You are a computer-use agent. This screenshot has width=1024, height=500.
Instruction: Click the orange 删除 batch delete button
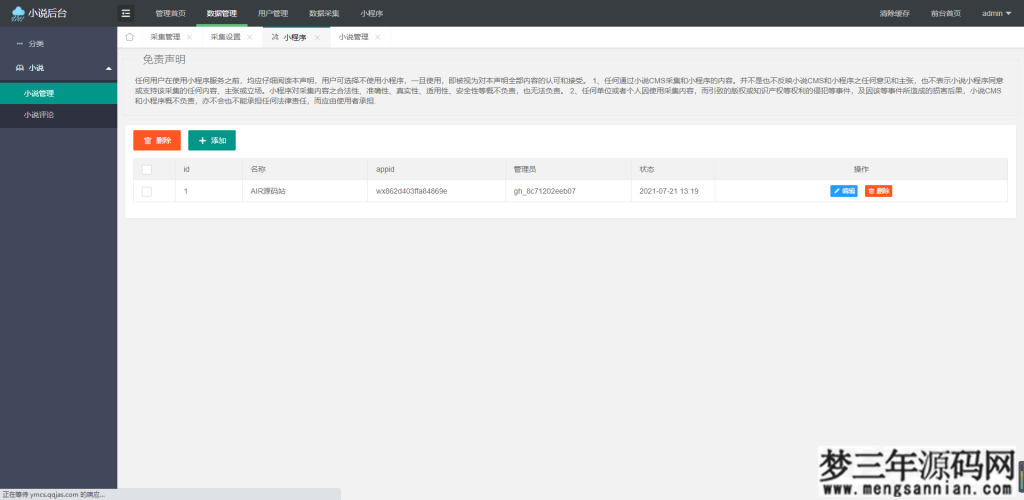[x=157, y=141]
